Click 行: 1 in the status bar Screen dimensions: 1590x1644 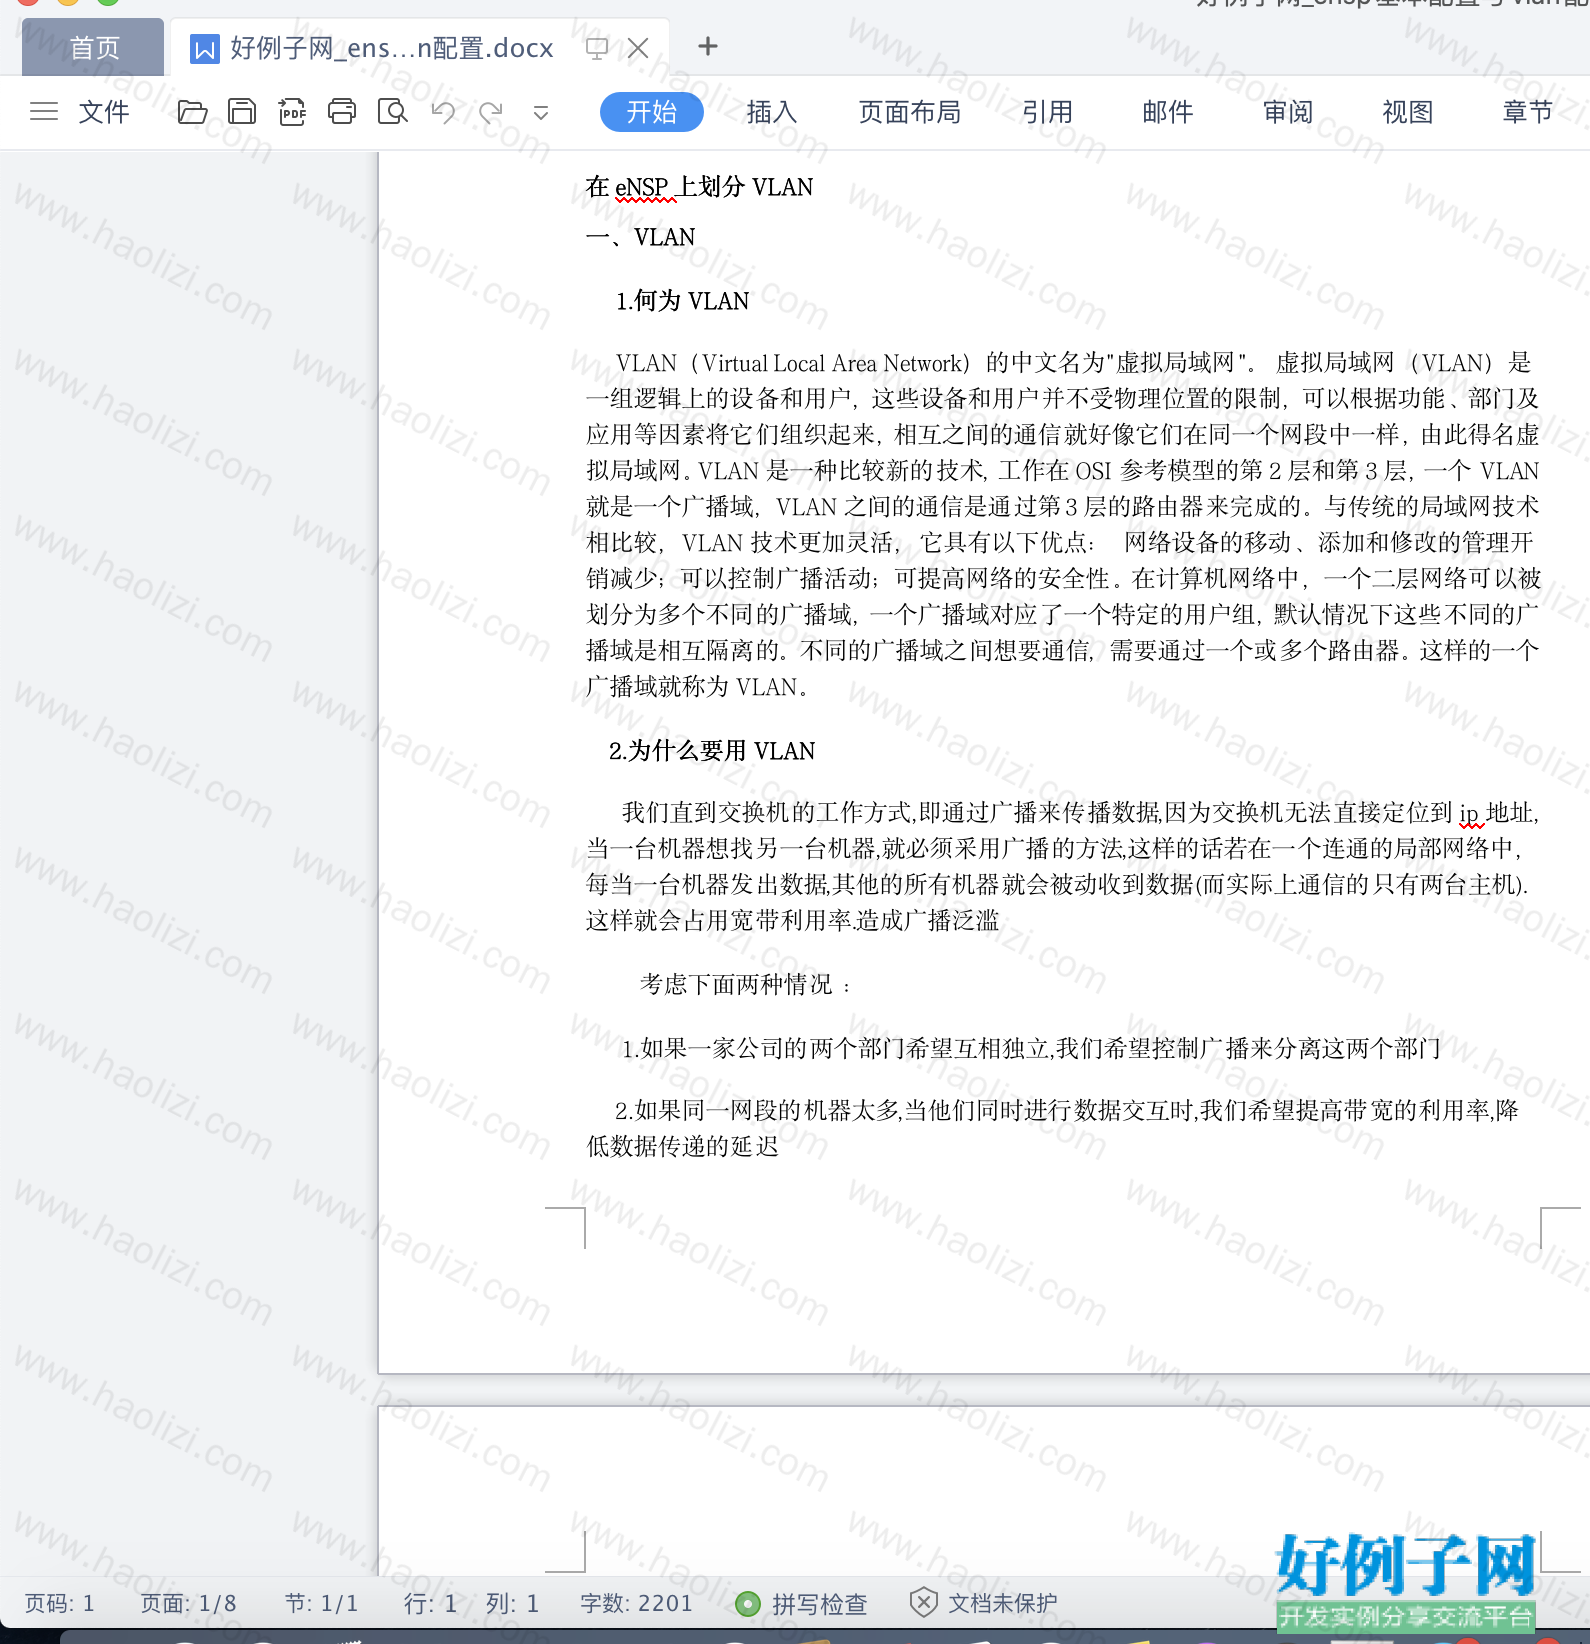point(431,1603)
